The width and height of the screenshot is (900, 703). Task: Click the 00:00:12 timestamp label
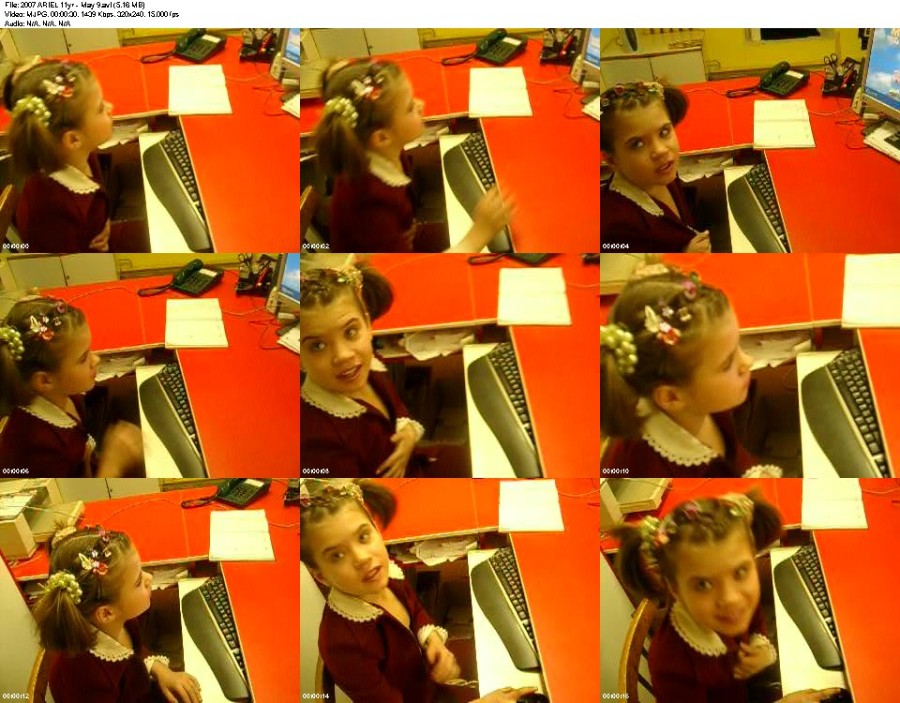(x=15, y=697)
